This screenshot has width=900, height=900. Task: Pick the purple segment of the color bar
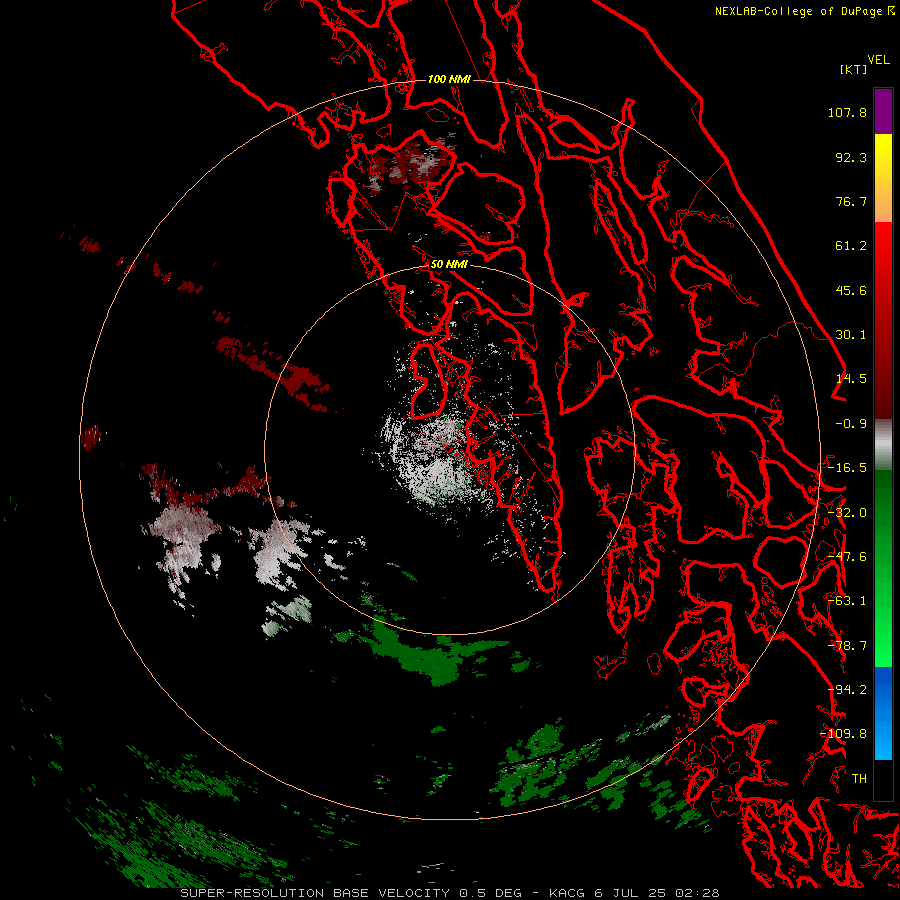(x=883, y=111)
